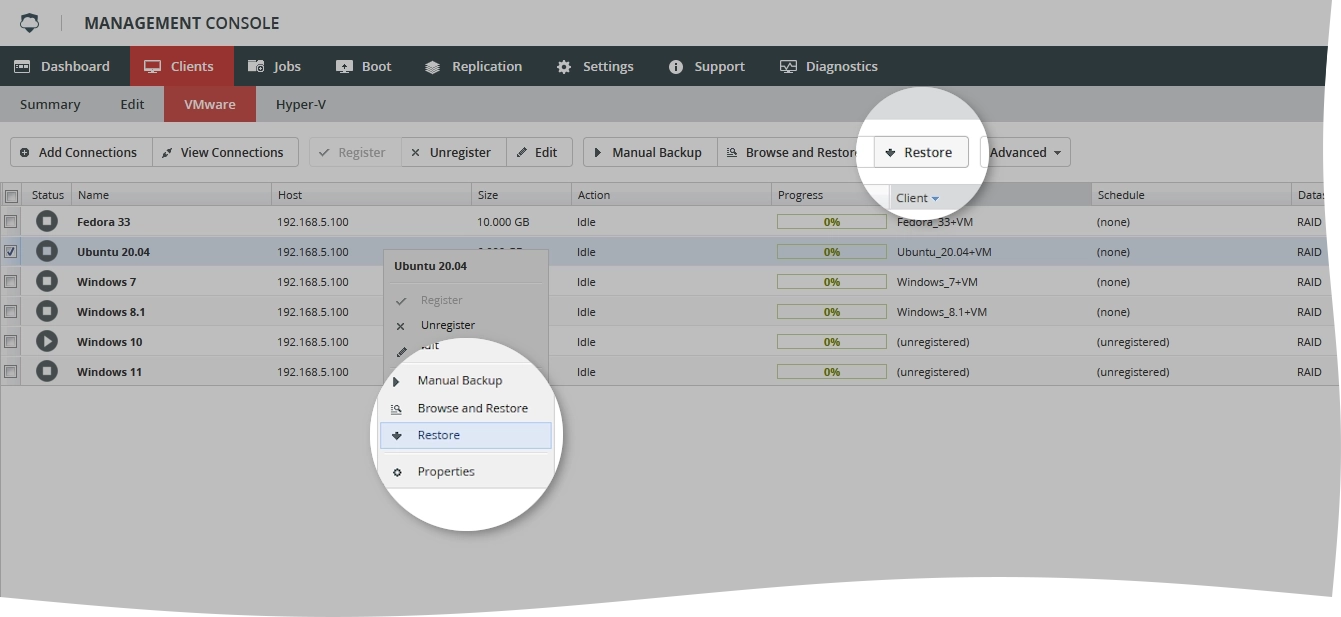
Task: Switch to the Edit subtab
Action: pyautogui.click(x=132, y=104)
